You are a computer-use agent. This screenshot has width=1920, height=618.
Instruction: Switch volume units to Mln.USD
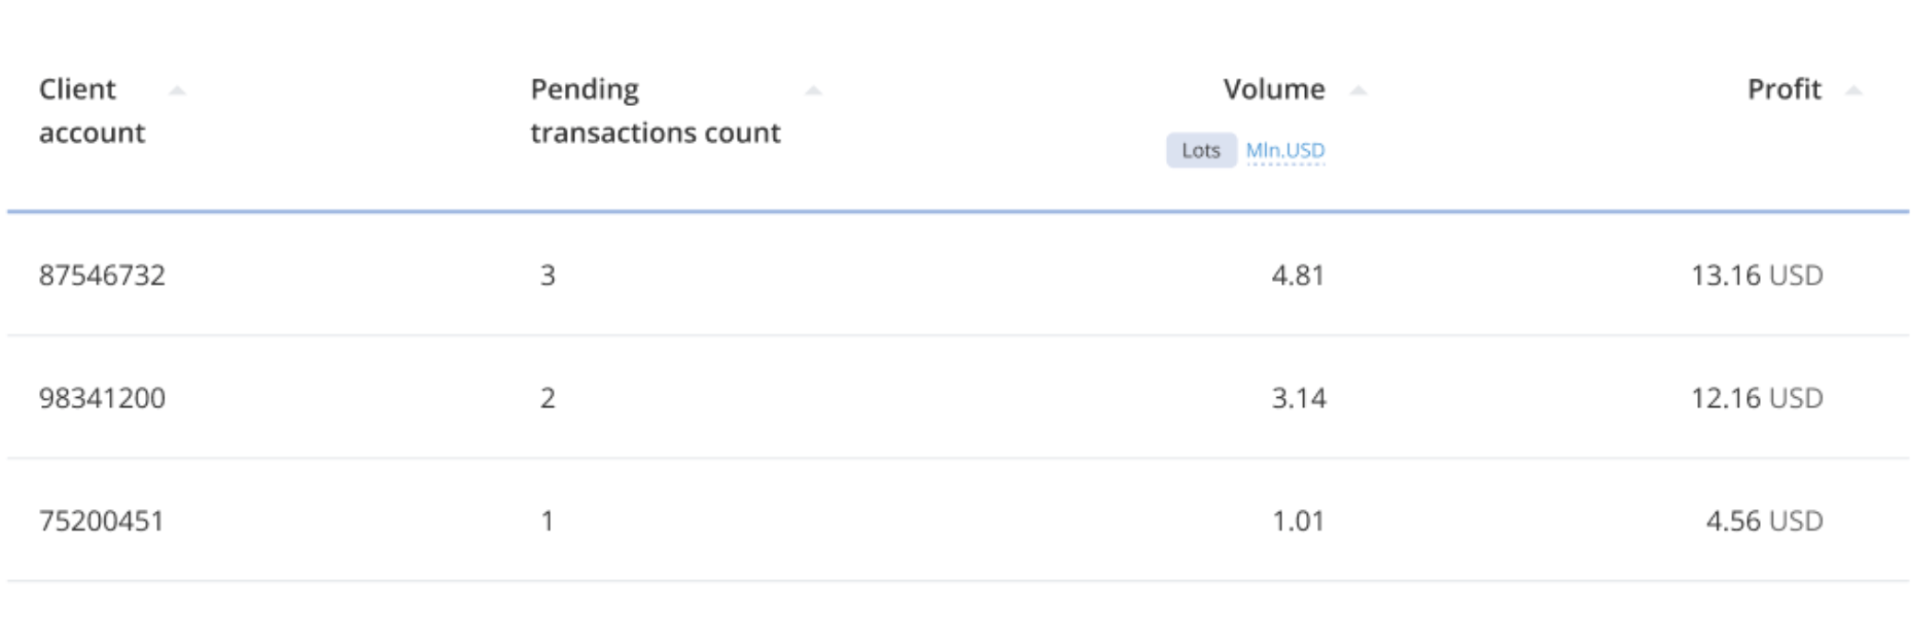click(x=1285, y=151)
